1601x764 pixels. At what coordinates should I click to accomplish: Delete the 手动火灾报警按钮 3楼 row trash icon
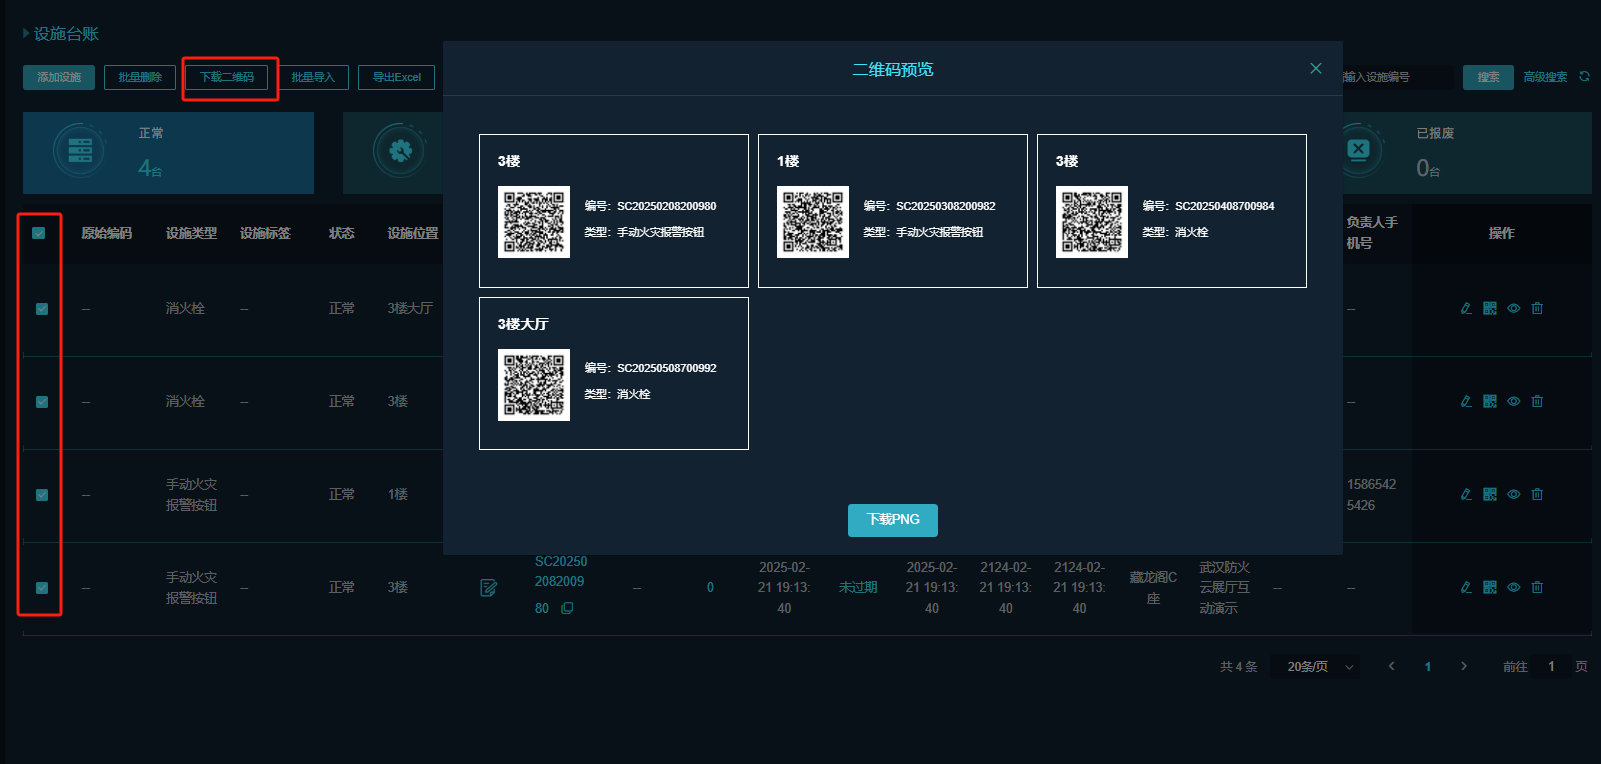[1538, 587]
